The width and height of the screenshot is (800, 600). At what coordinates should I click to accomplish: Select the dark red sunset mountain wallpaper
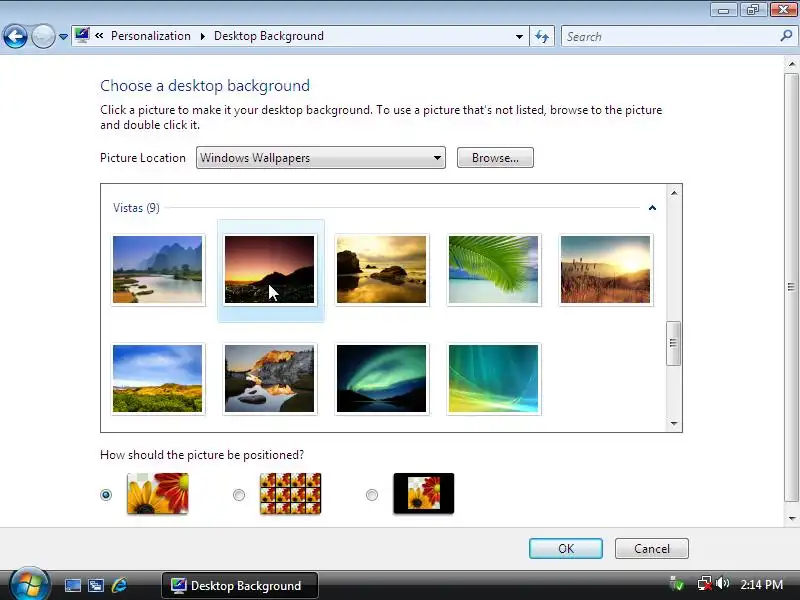(270, 269)
